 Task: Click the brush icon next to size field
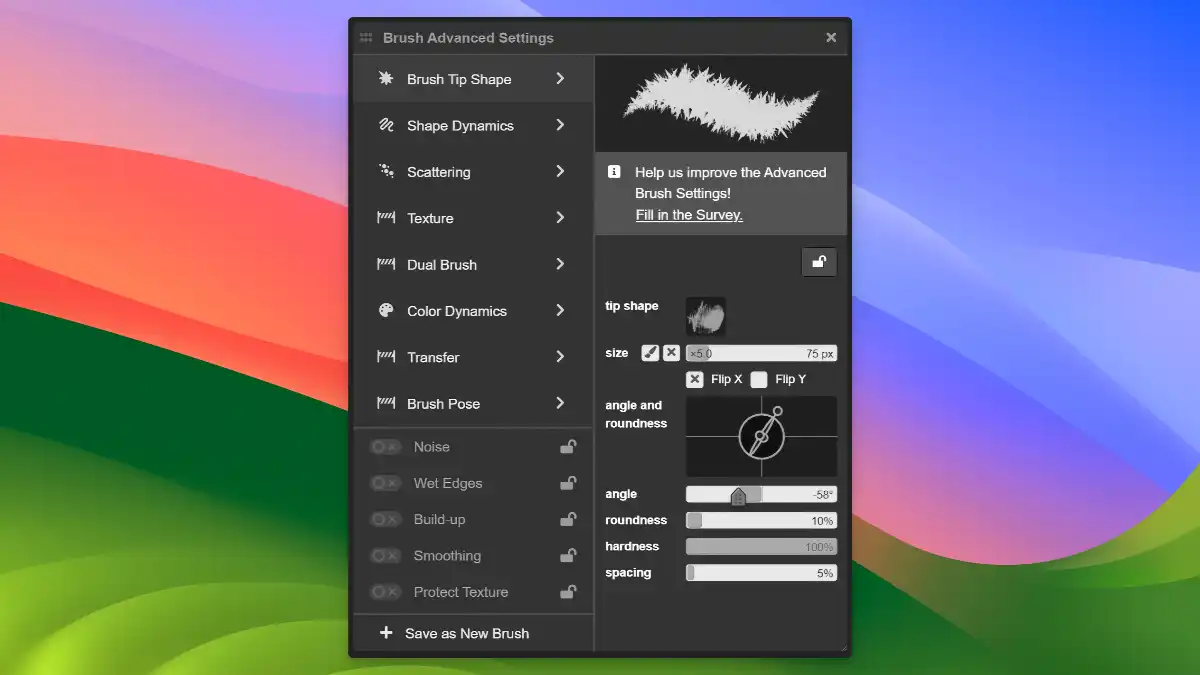[x=651, y=352]
